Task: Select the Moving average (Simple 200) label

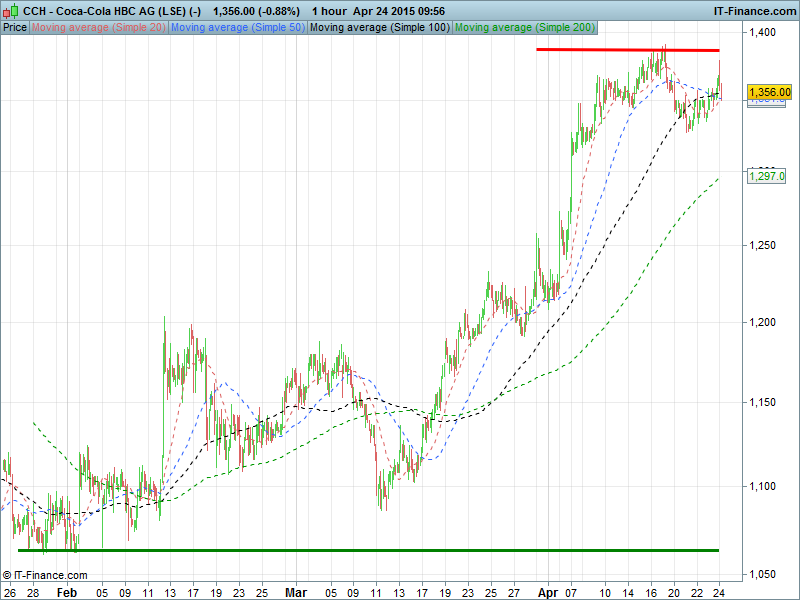Action: point(525,27)
